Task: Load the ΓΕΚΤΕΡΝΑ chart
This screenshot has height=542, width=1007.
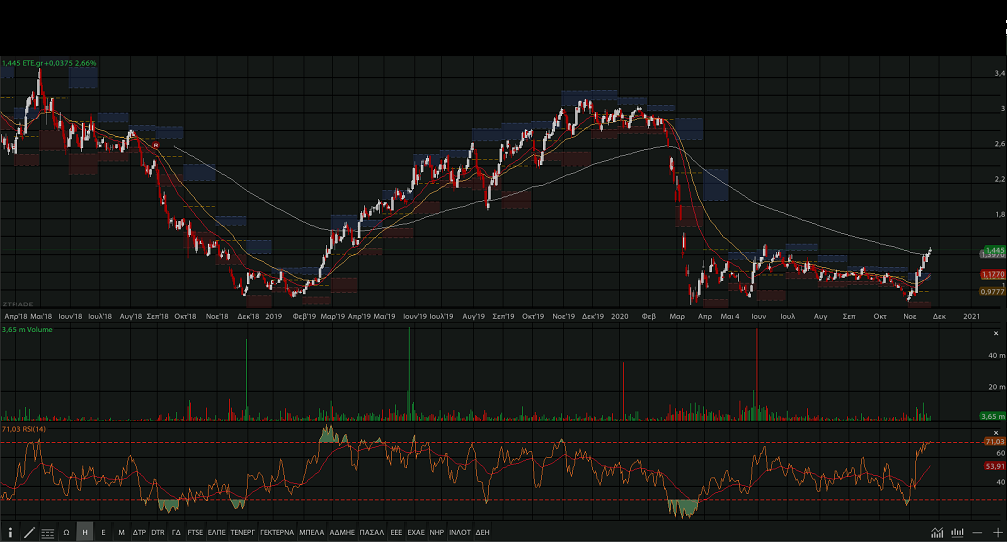Action: 276,532
